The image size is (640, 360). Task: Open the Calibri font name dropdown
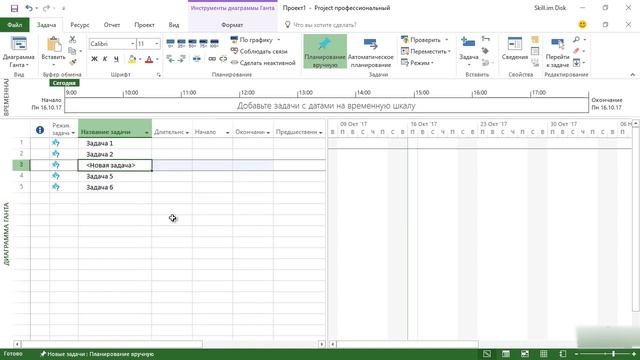click(133, 44)
